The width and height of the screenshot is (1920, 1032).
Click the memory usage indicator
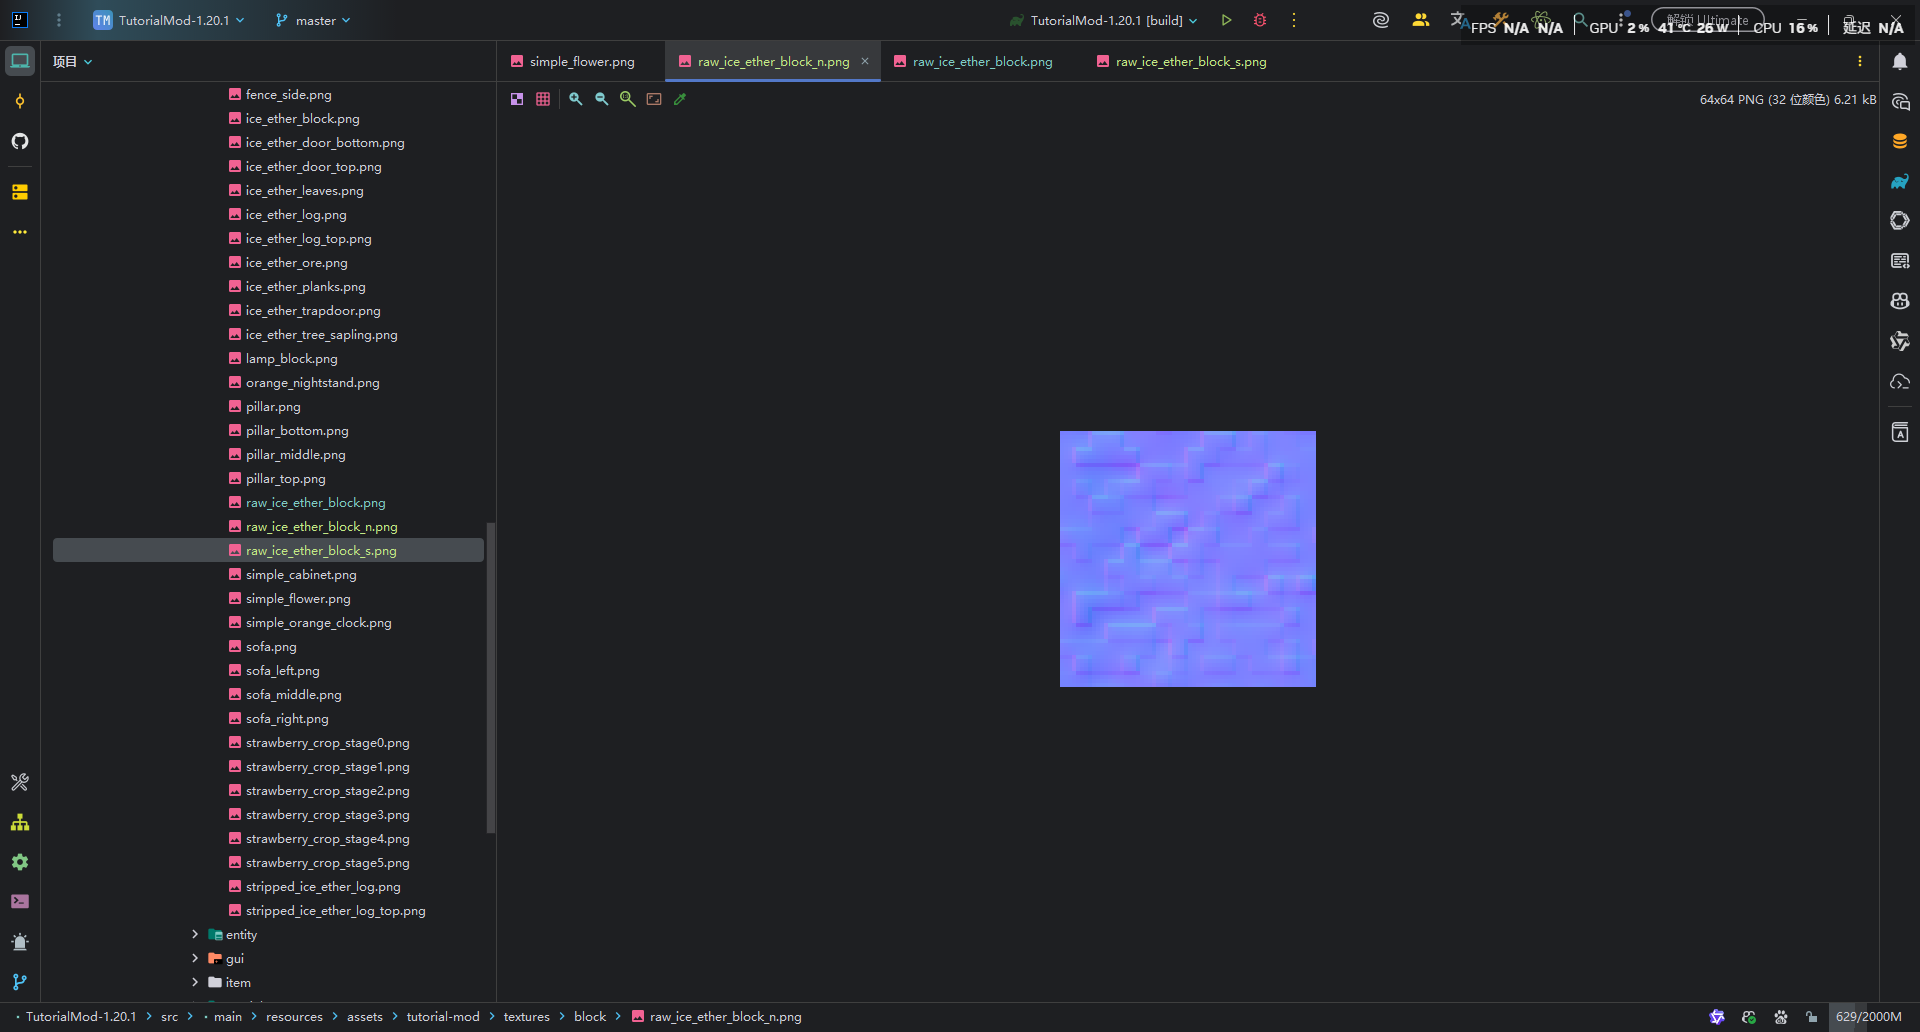pyautogui.click(x=1867, y=1017)
